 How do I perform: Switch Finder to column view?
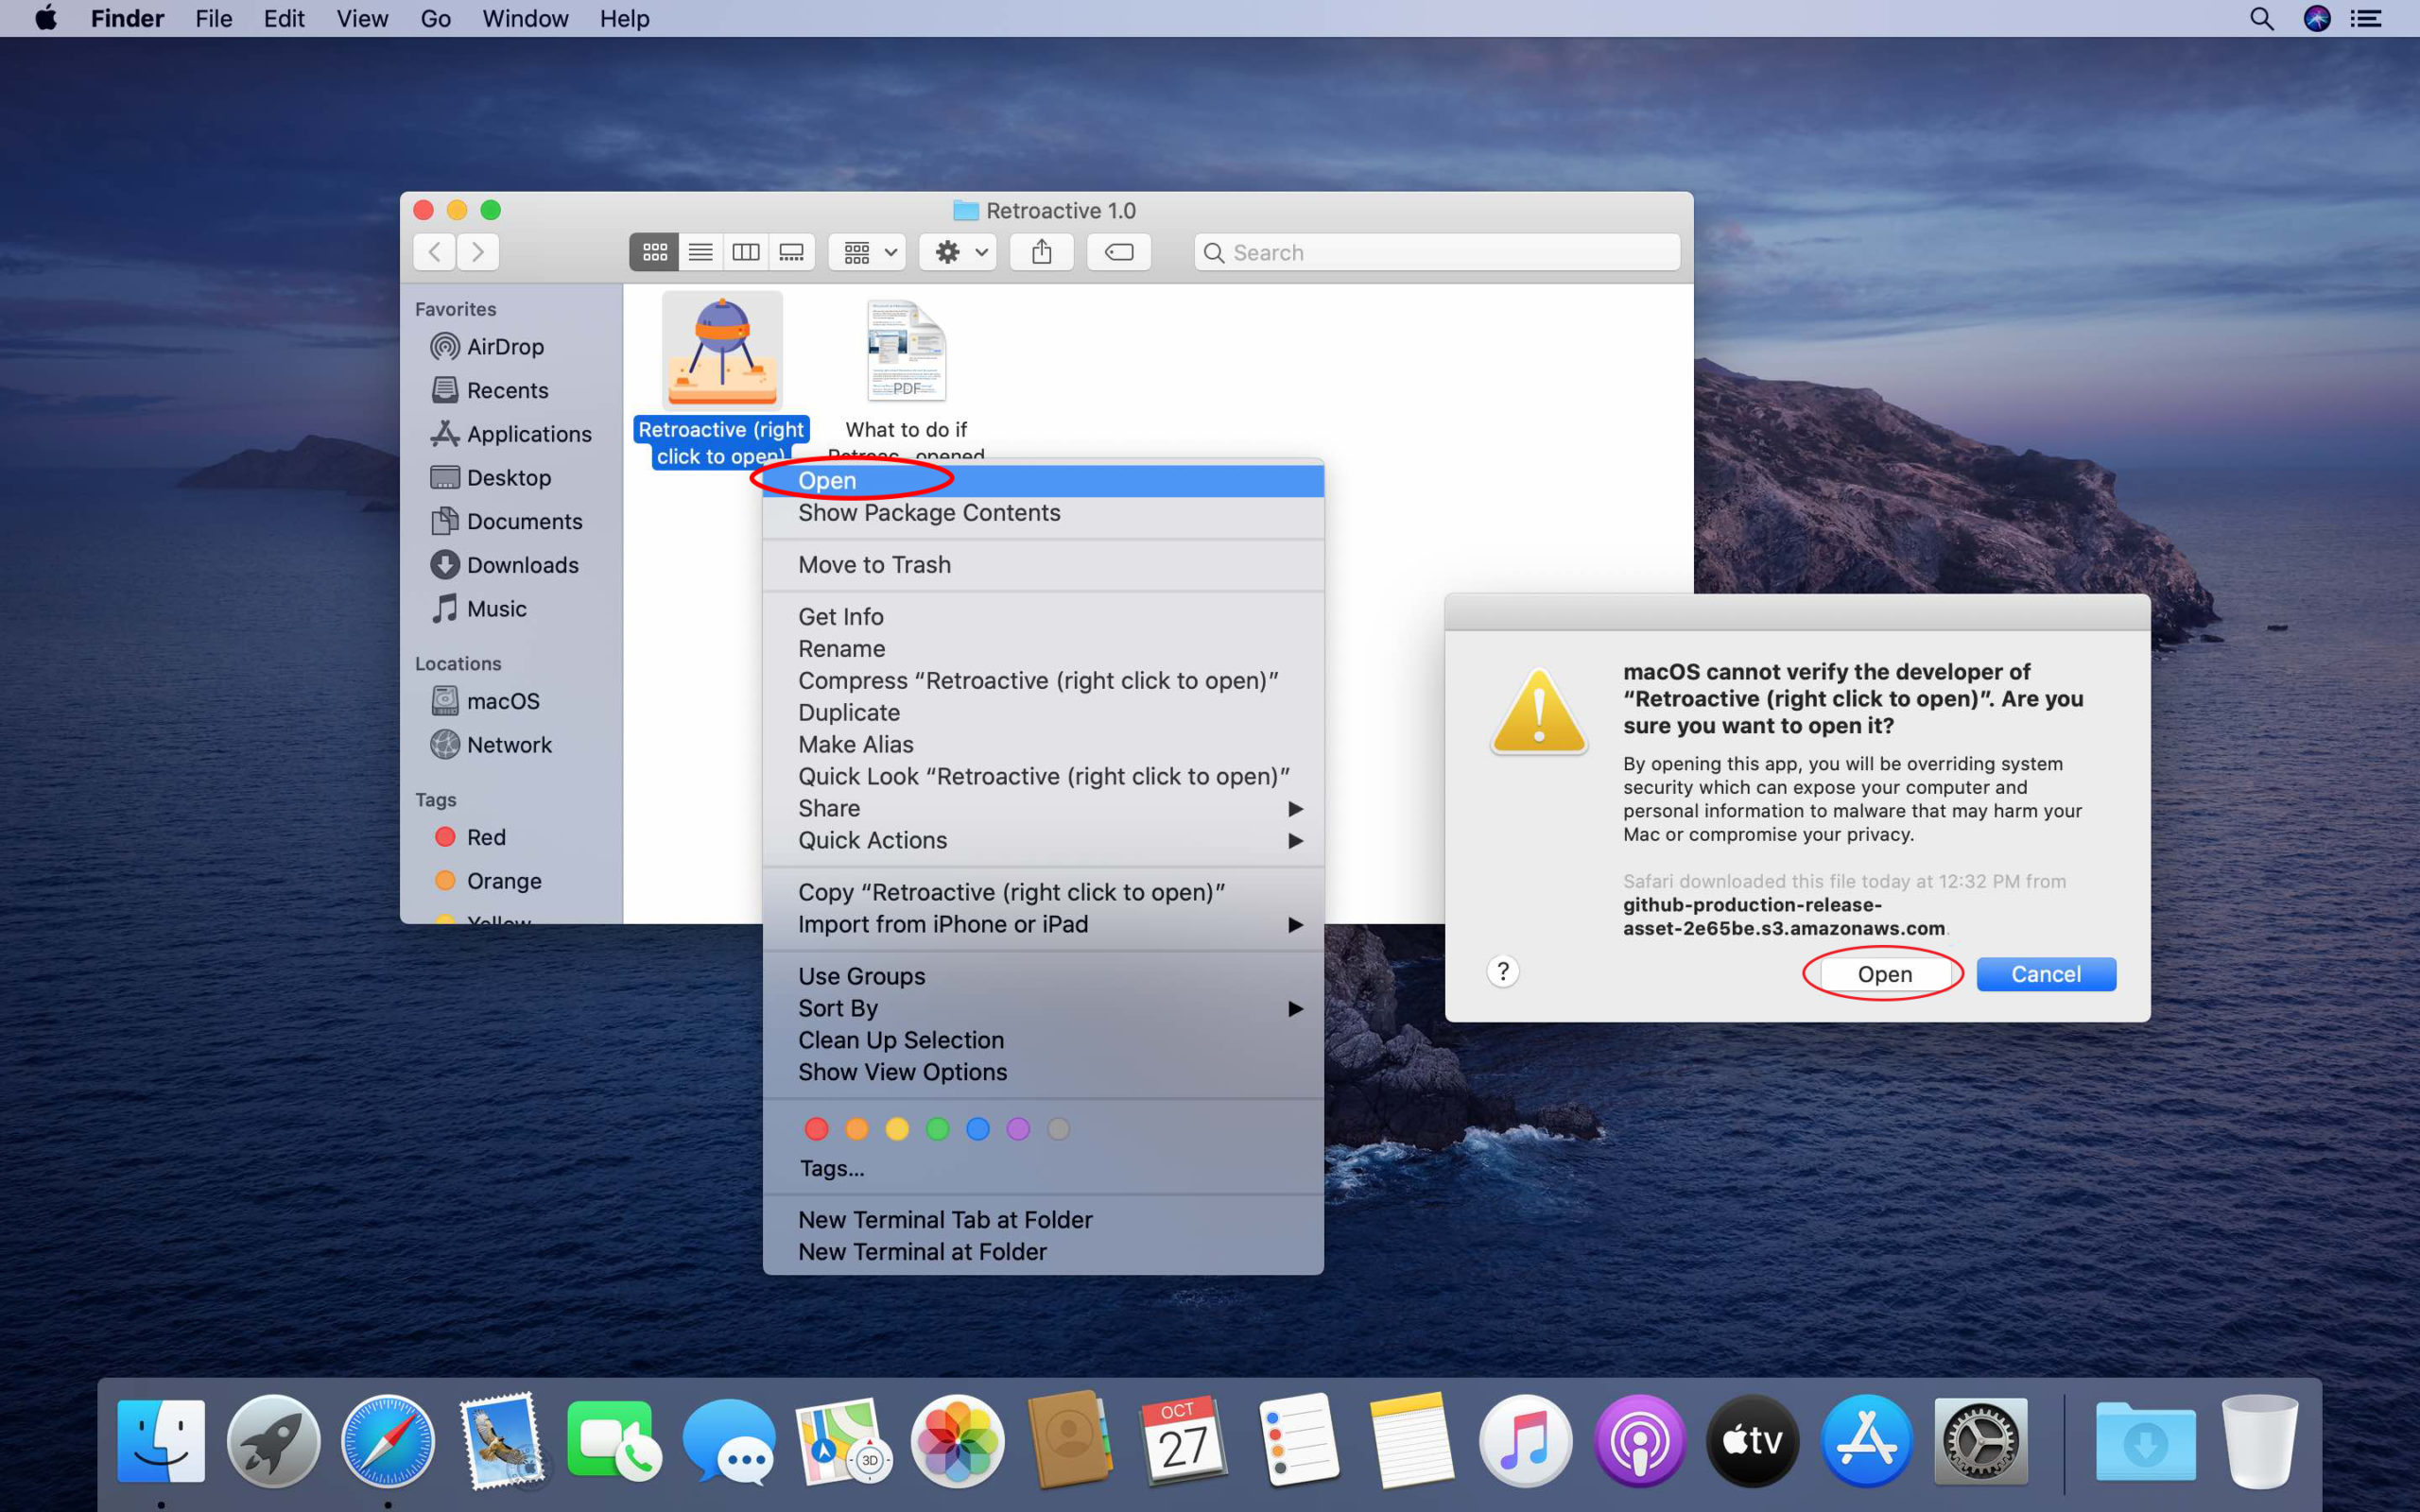click(x=746, y=252)
